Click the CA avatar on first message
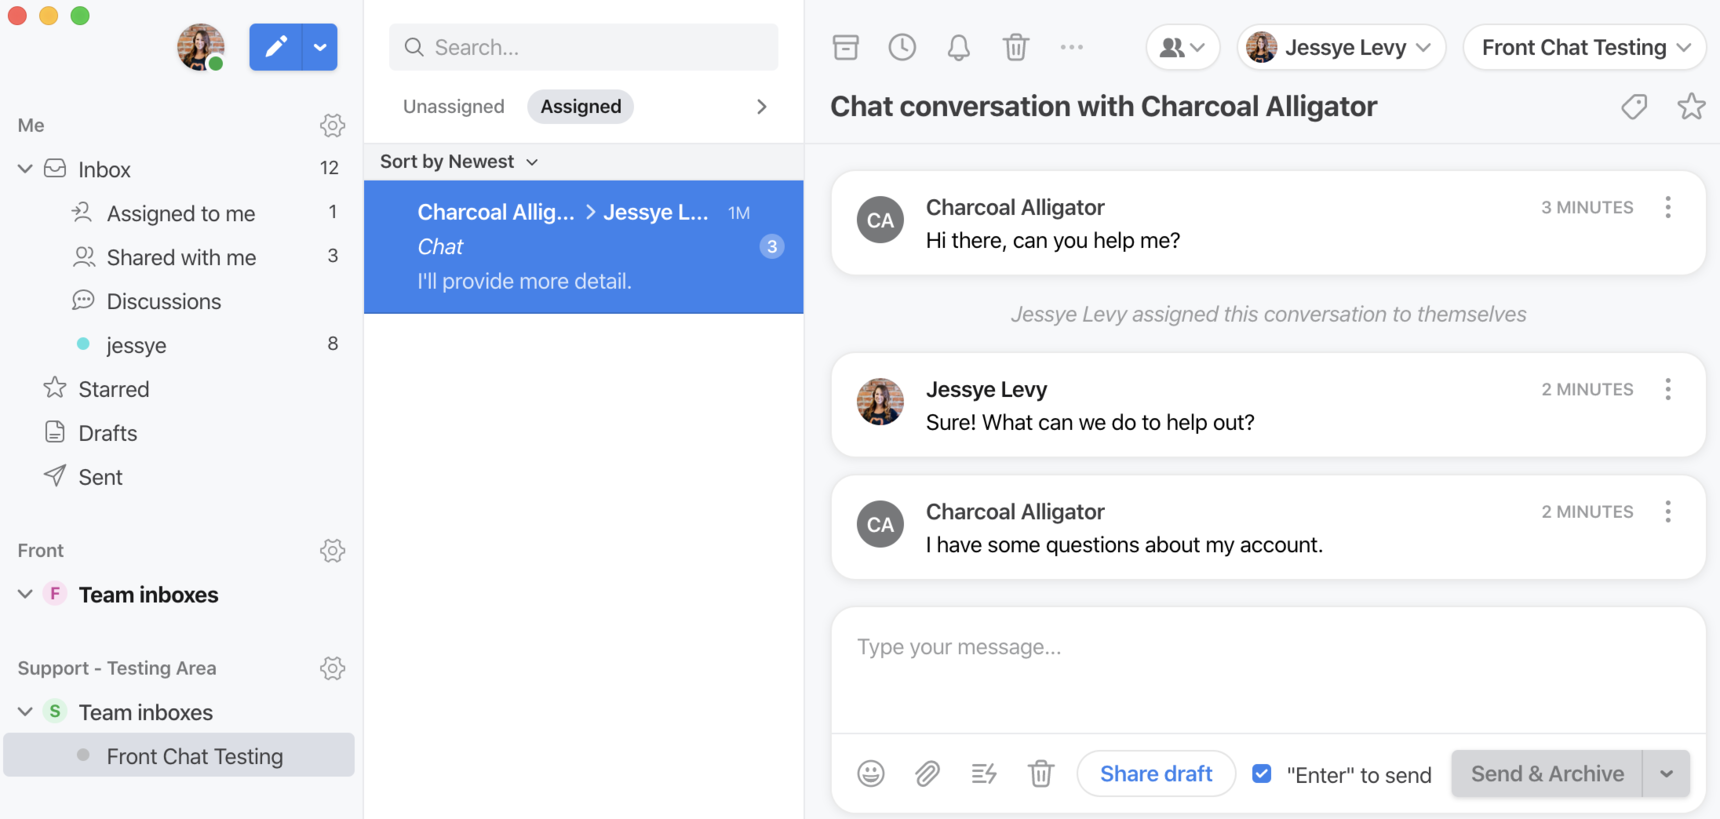 pos(880,221)
